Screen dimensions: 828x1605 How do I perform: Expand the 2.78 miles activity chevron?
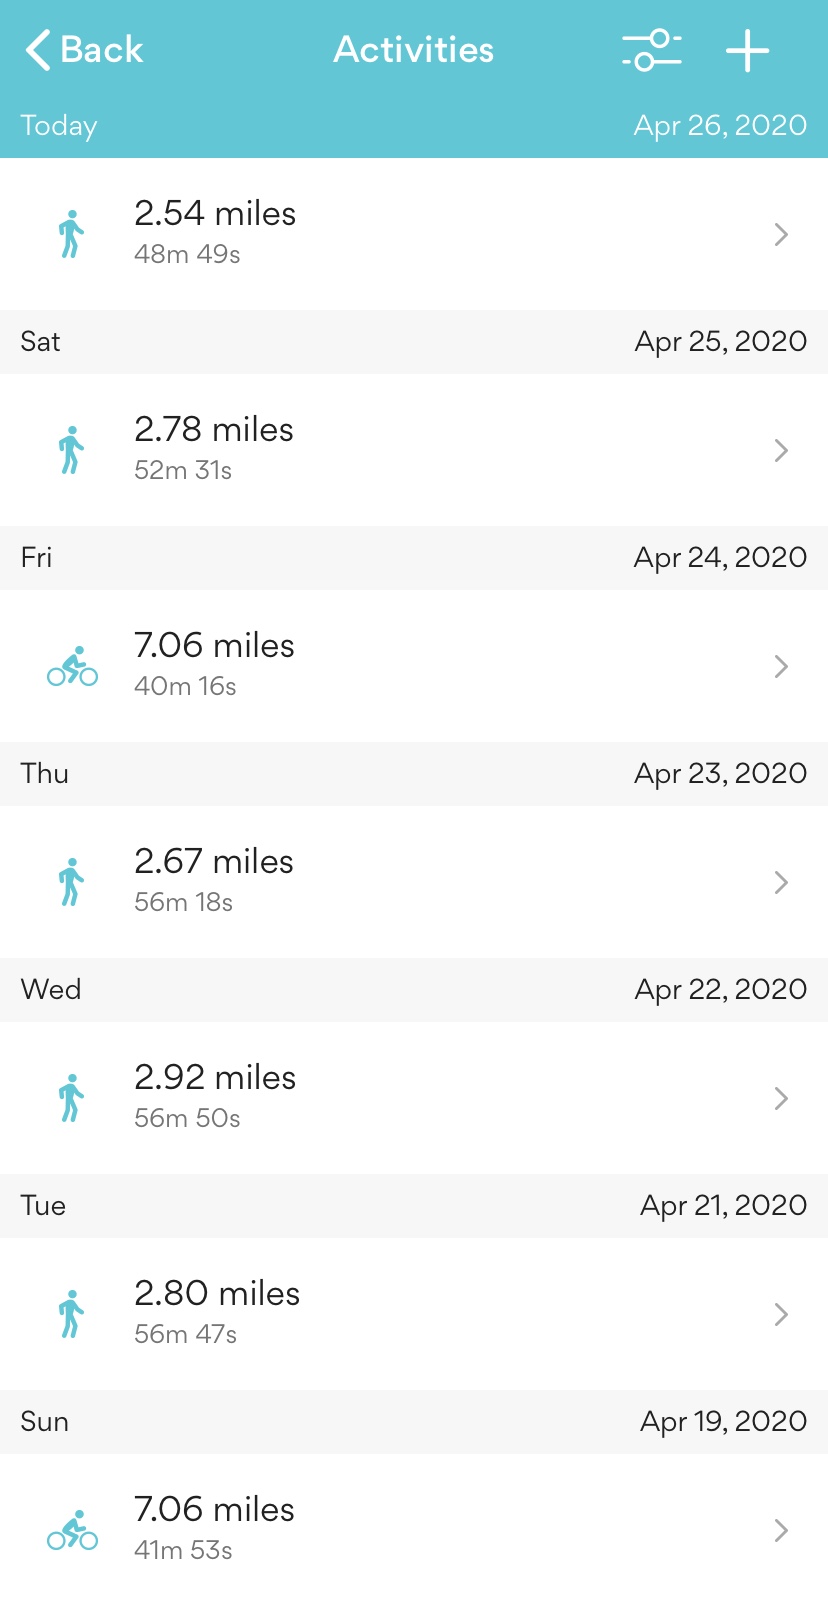pos(781,450)
